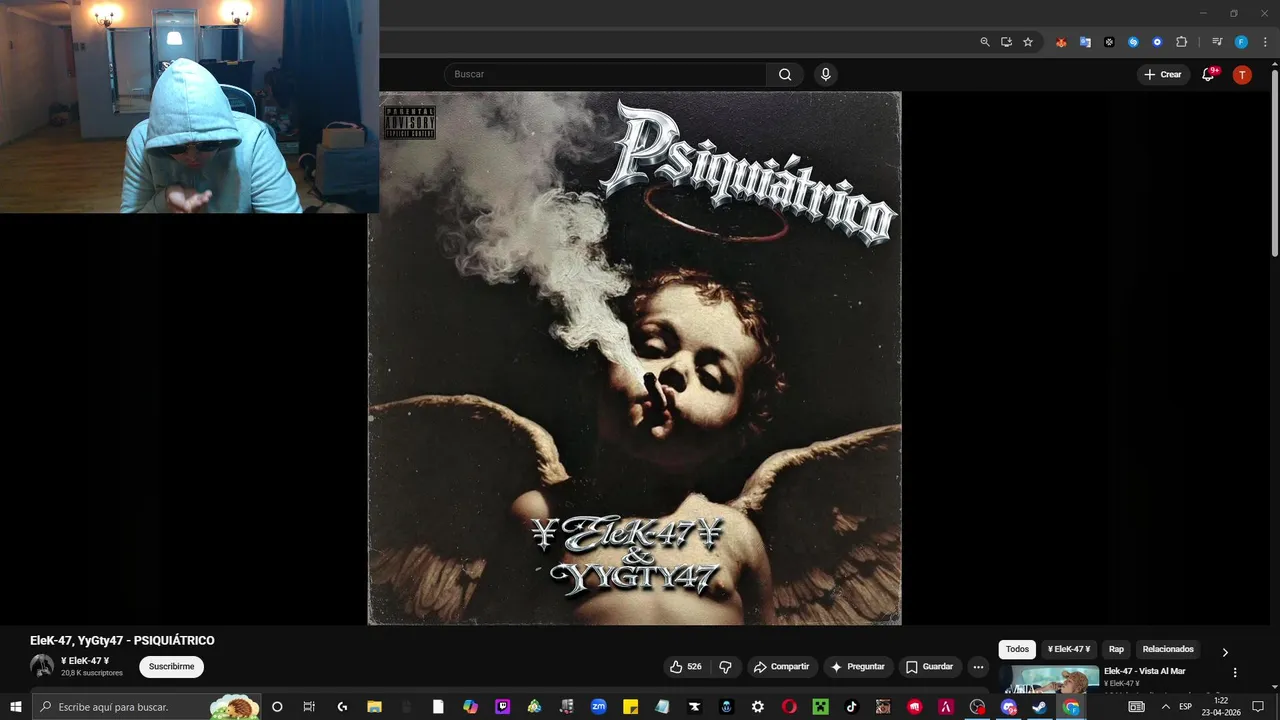
Task: Focus the Buscar search field
Action: (x=605, y=74)
